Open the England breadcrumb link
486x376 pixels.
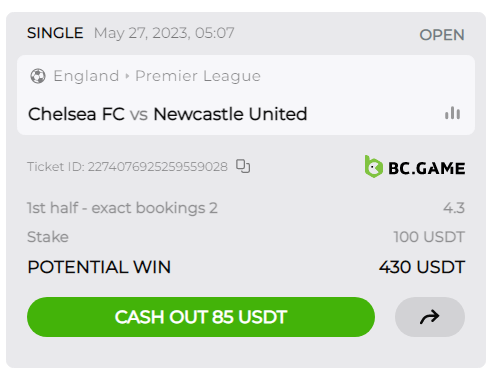[86, 76]
